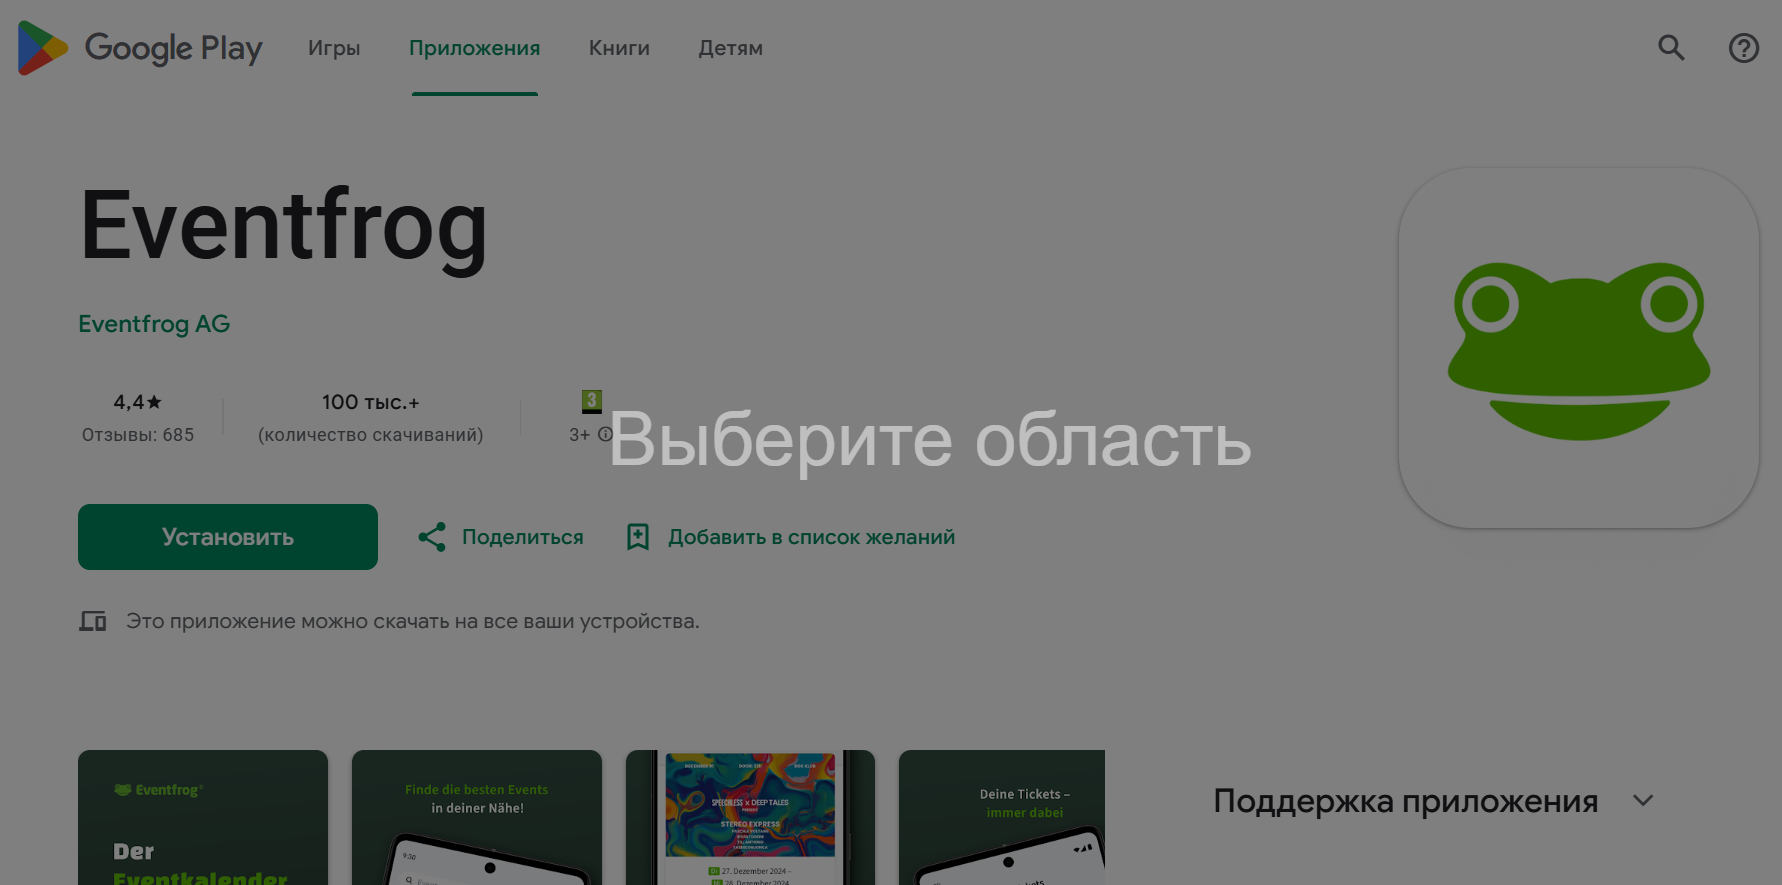The width and height of the screenshot is (1782, 885).
Task: Click the wishlist bookmark icon
Action: coord(638,537)
